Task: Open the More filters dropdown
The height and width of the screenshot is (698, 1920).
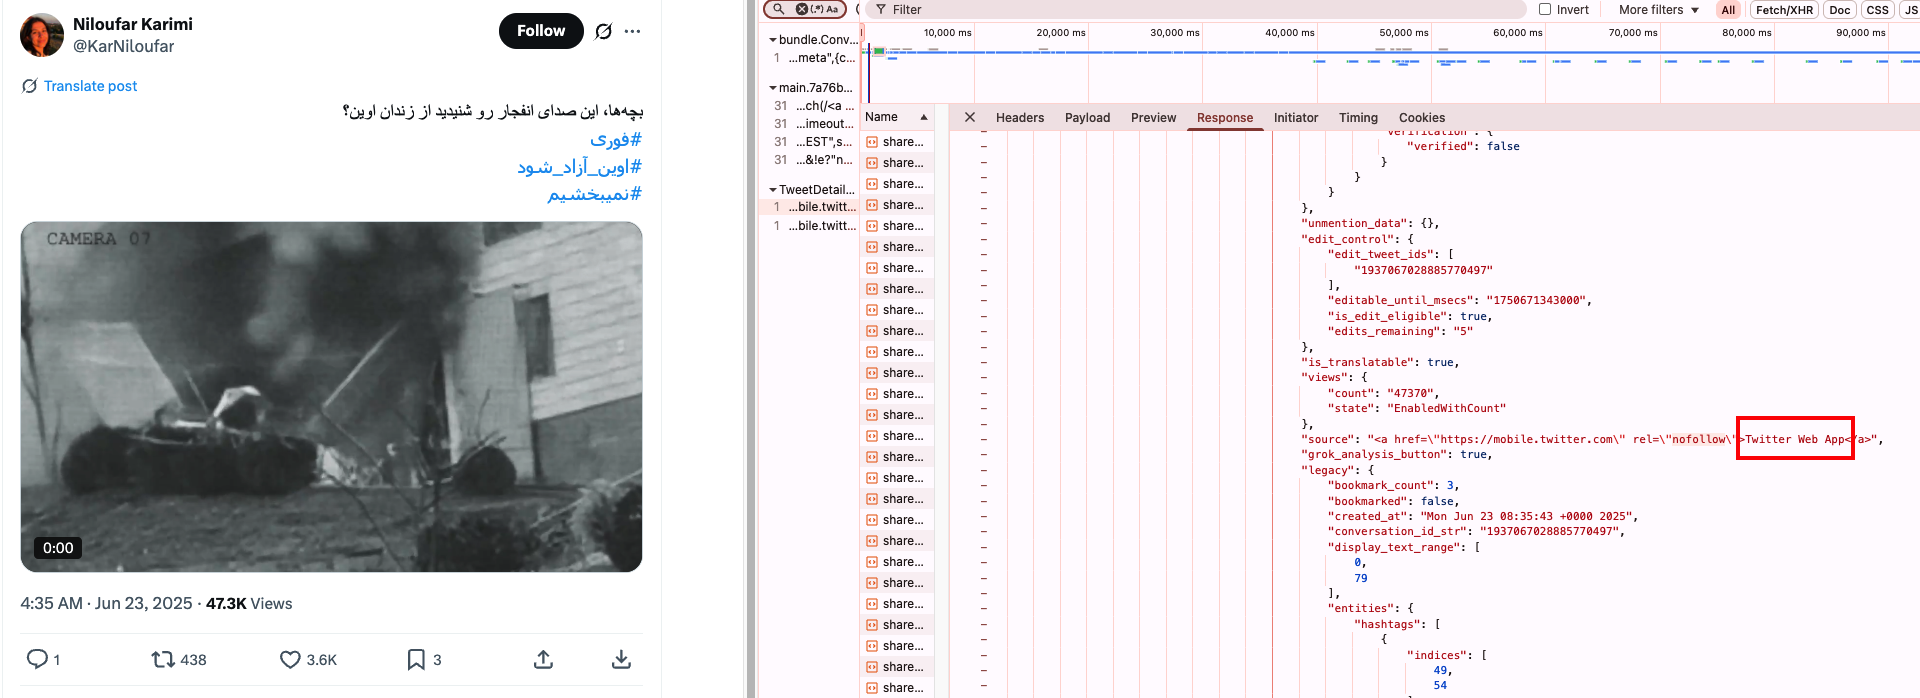Action: coord(1658,10)
